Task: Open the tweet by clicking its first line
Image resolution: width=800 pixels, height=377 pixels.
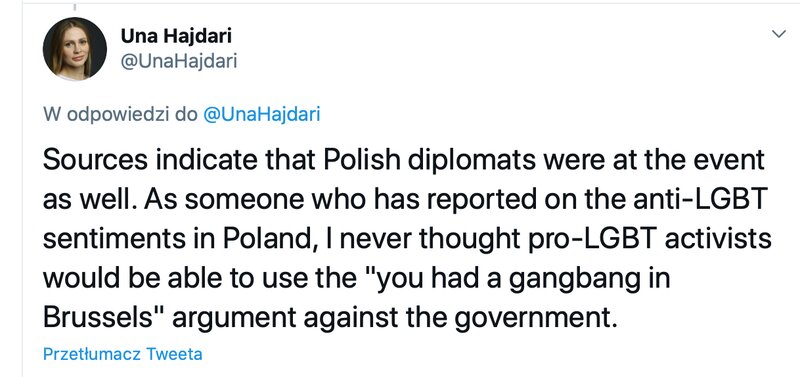Action: click(x=404, y=160)
